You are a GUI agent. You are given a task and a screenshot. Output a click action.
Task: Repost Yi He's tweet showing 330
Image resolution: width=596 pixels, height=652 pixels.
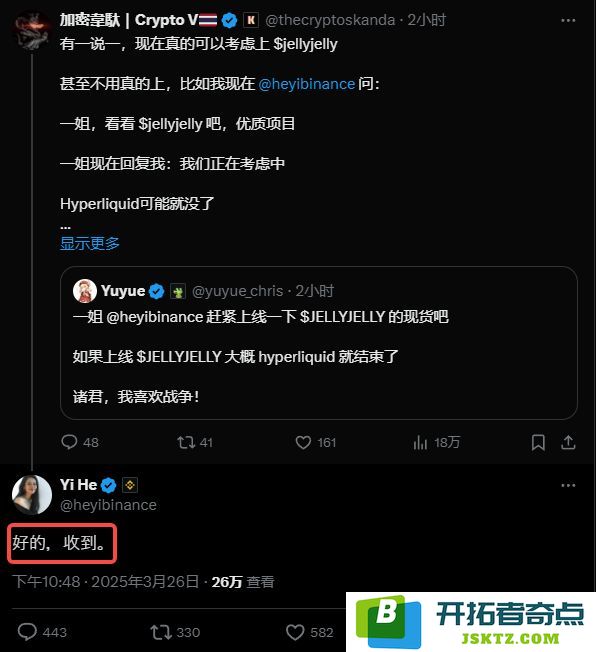[x=161, y=632]
